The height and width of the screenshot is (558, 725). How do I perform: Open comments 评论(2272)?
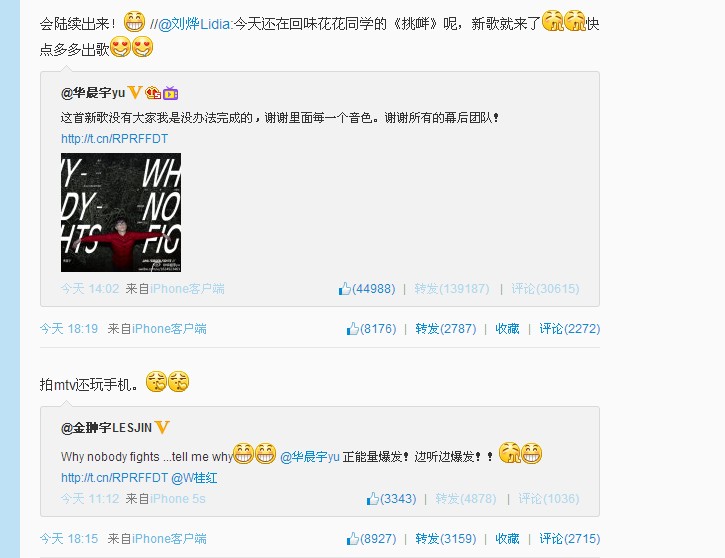pyautogui.click(x=570, y=329)
